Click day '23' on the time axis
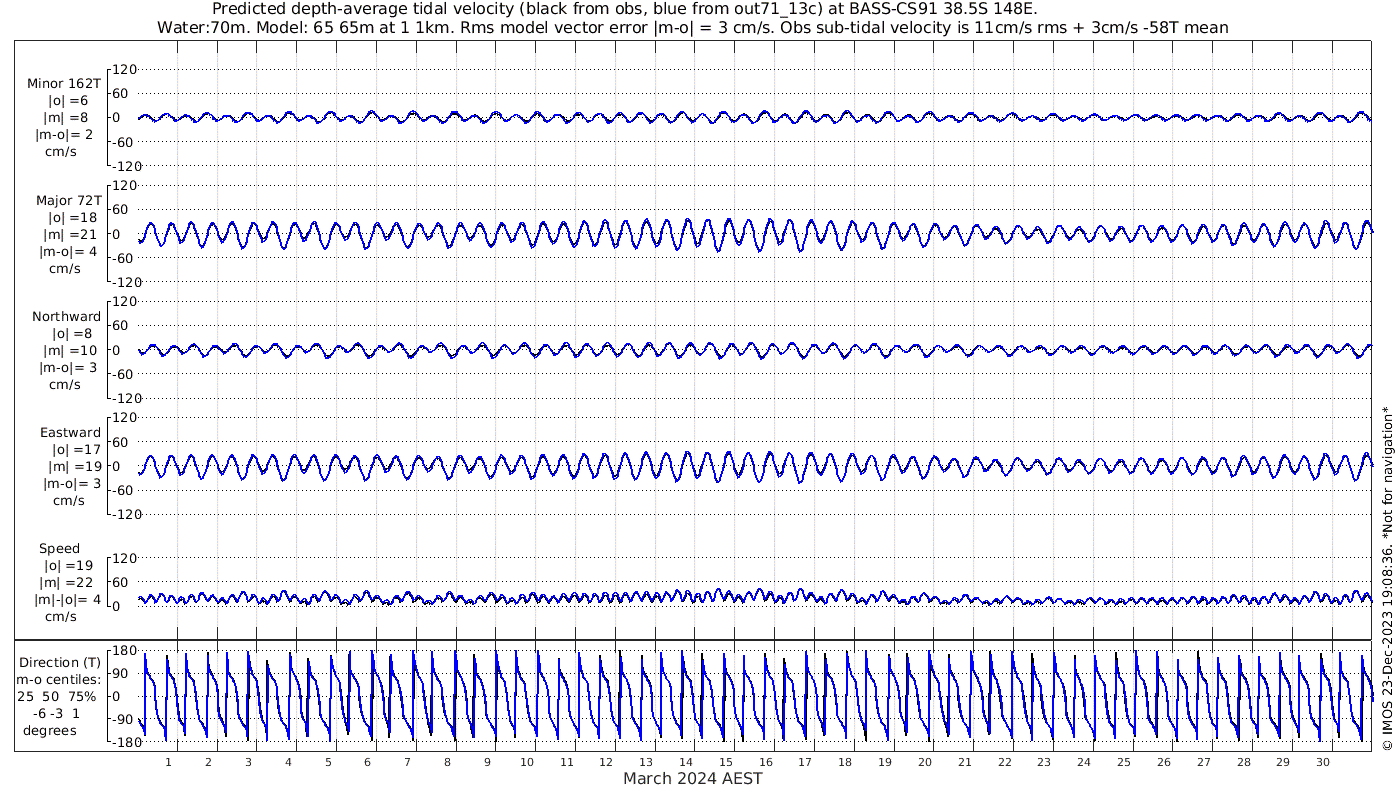 (x=1044, y=762)
